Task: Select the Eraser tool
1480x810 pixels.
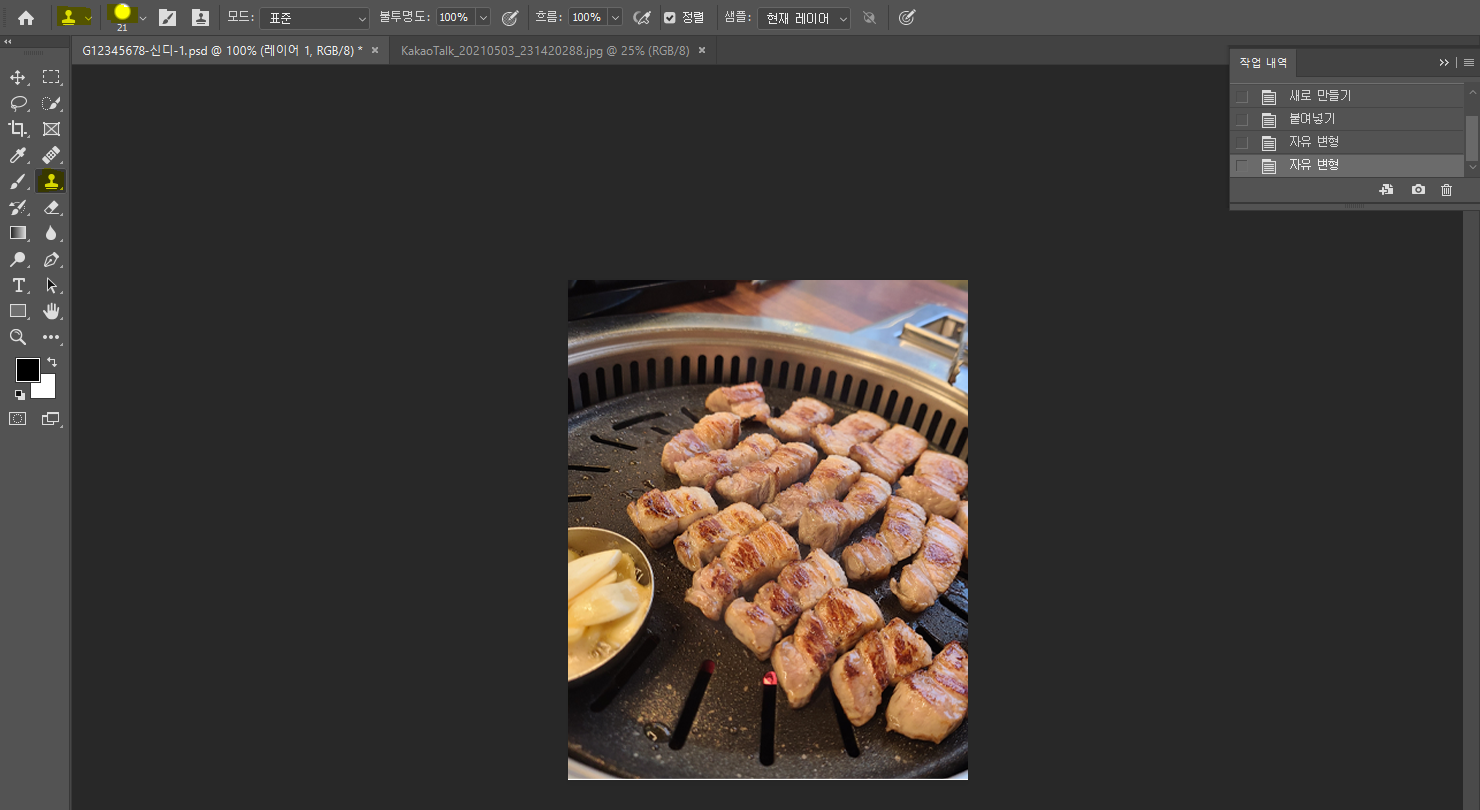Action: [x=51, y=207]
